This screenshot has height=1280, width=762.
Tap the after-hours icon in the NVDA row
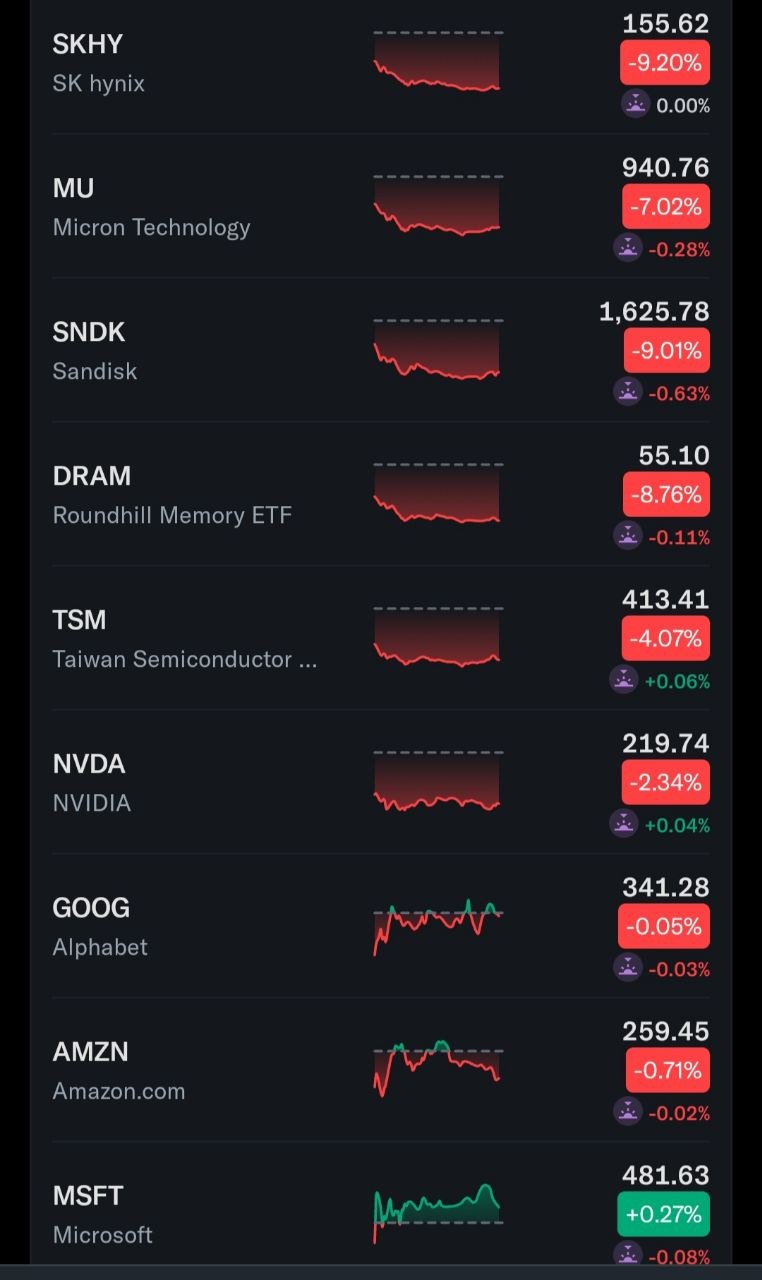click(623, 825)
